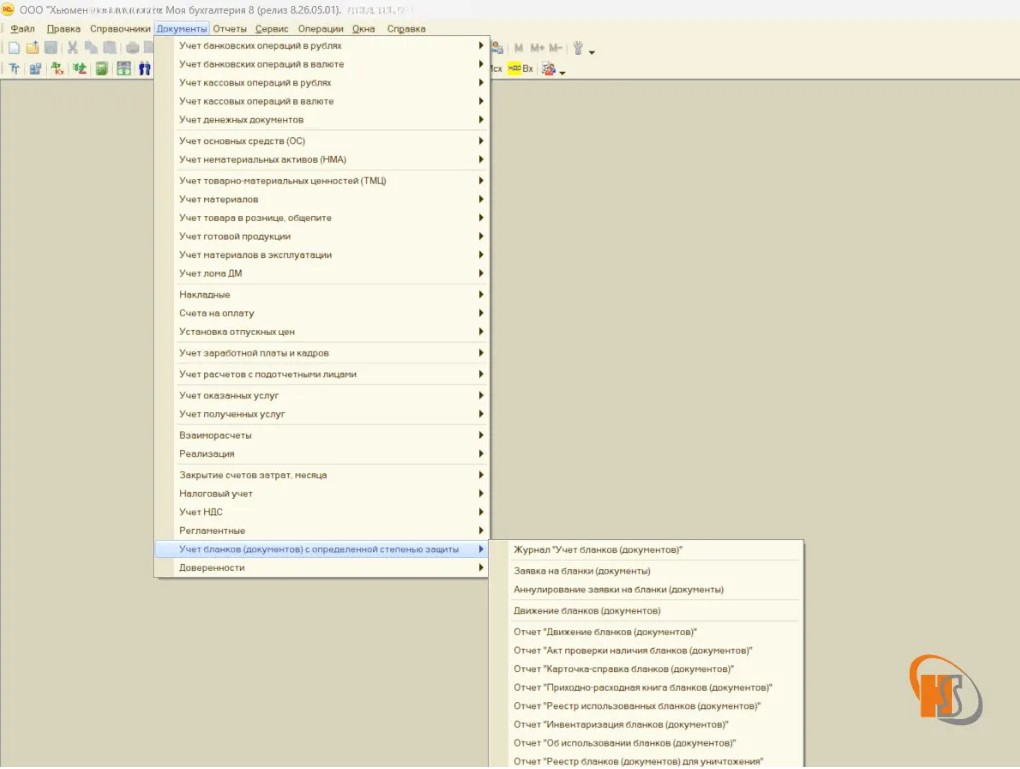Select Учет материалов menu entry
Screen dimensions: 1020x769
322,199
